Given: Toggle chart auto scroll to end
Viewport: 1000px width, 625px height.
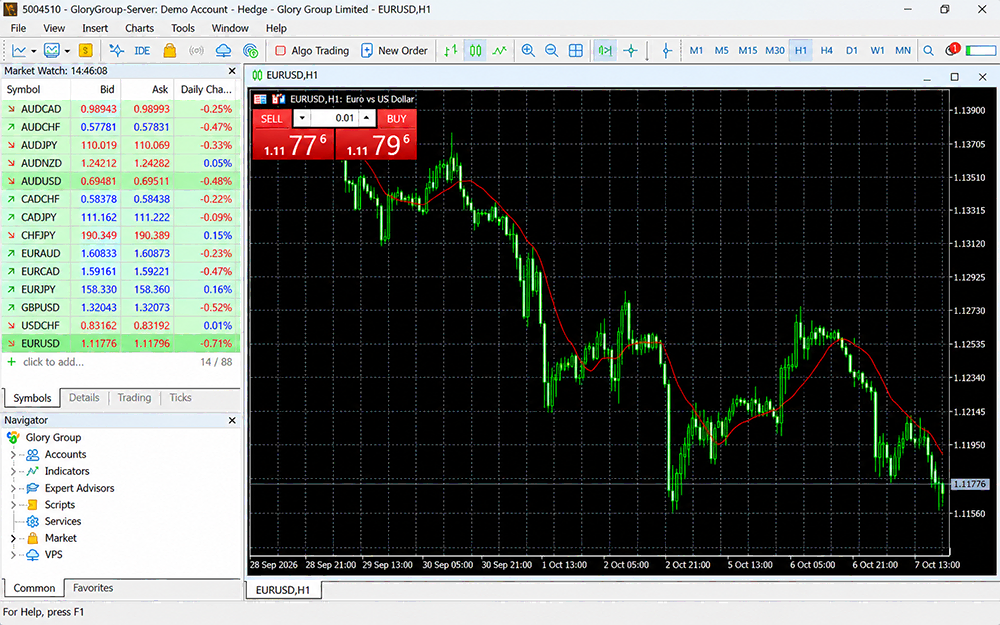Looking at the screenshot, I should (605, 50).
